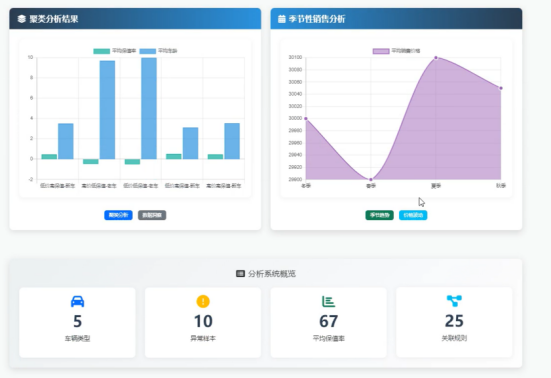Click the yellow exclamation warning icon
The height and width of the screenshot is (378, 551).
pyautogui.click(x=203, y=301)
